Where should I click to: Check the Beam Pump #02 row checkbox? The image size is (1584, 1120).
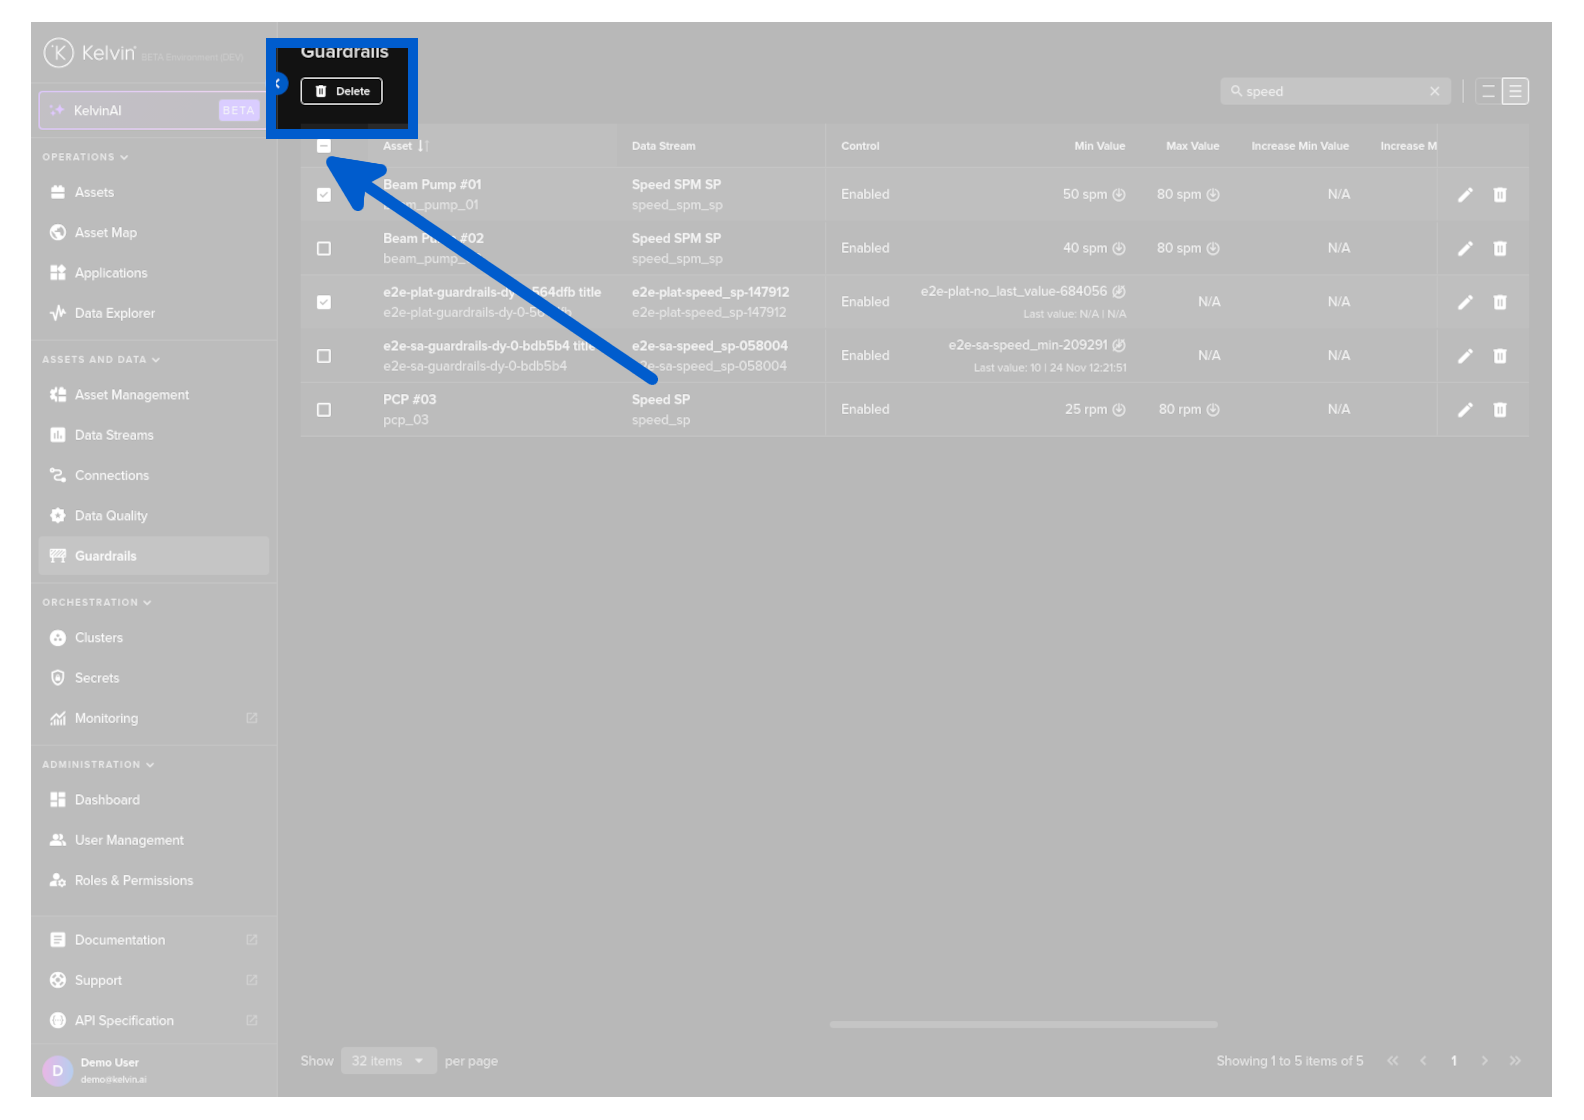coord(324,249)
